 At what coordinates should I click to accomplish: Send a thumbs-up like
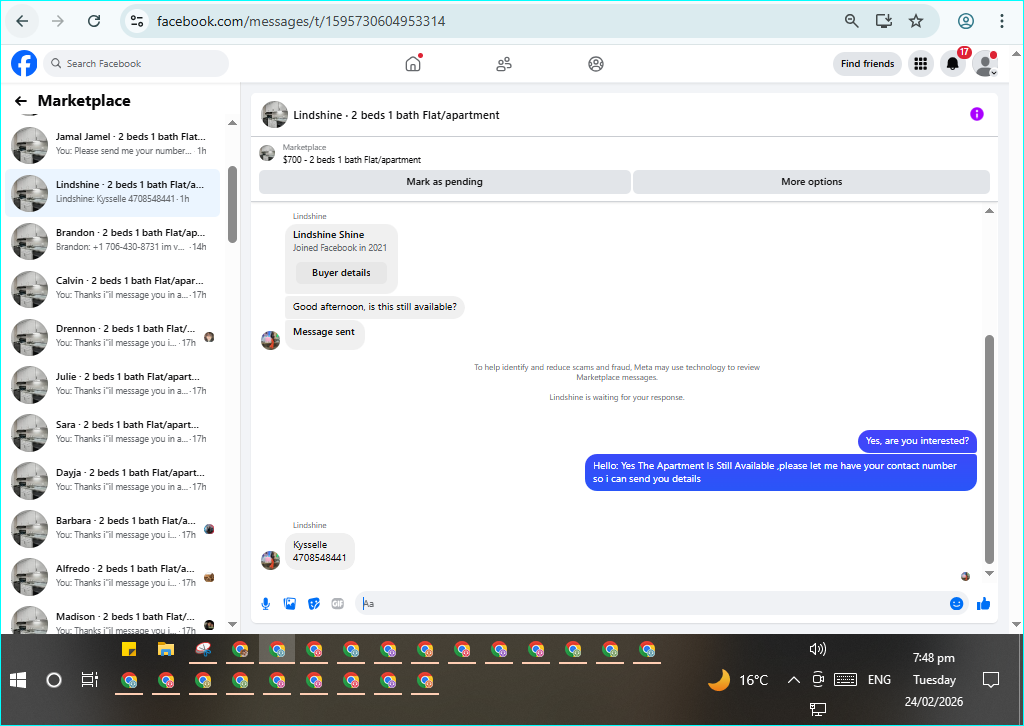point(984,604)
